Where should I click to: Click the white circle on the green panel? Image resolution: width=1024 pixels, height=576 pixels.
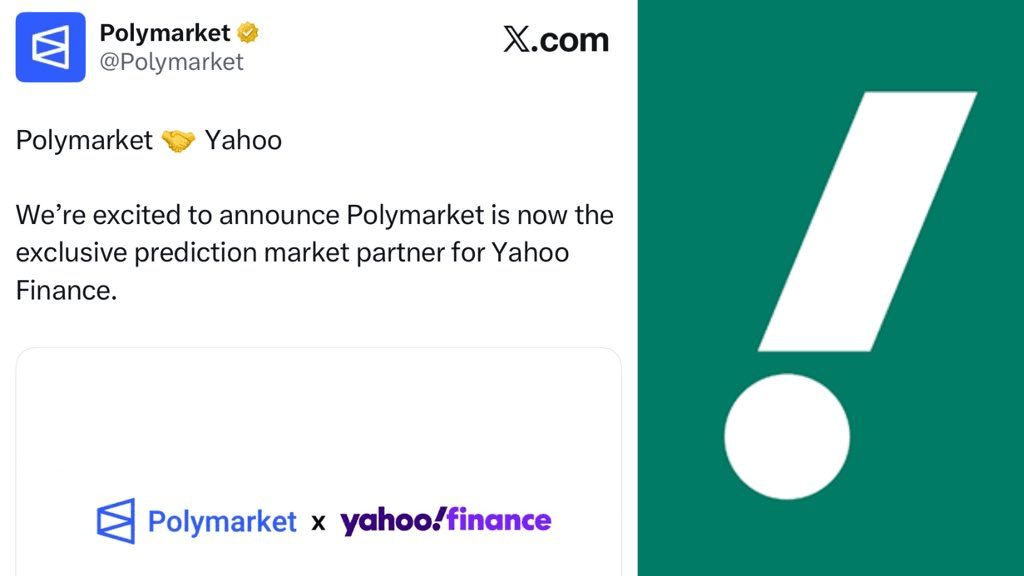(787, 436)
